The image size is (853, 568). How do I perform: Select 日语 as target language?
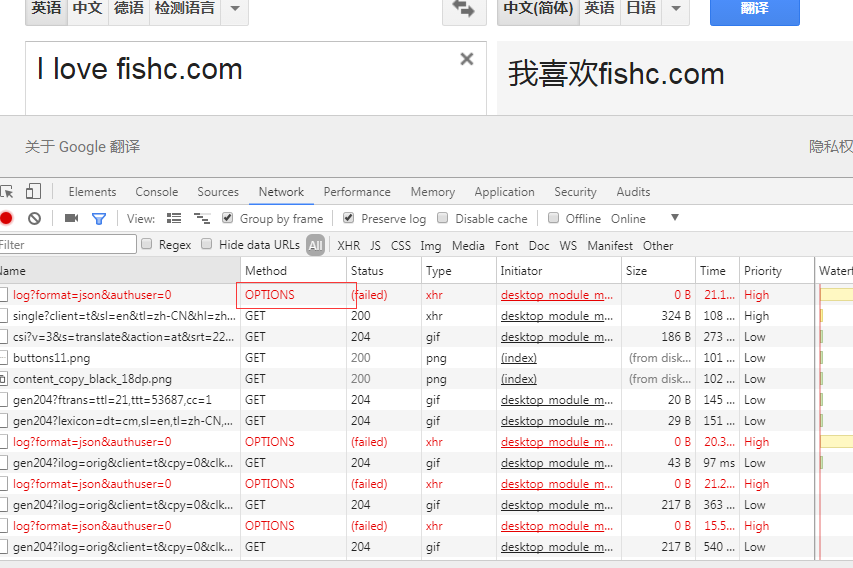641,9
